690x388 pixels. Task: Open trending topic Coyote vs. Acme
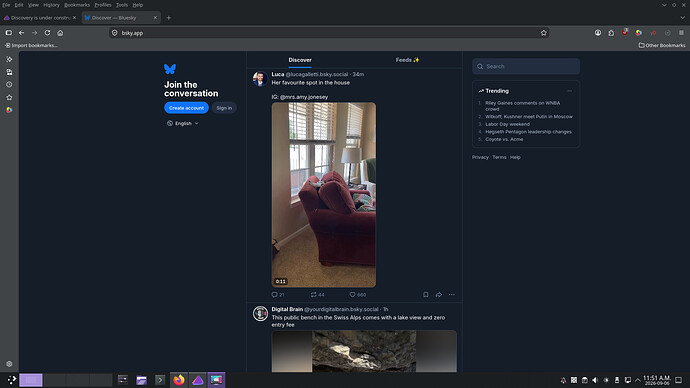504,139
